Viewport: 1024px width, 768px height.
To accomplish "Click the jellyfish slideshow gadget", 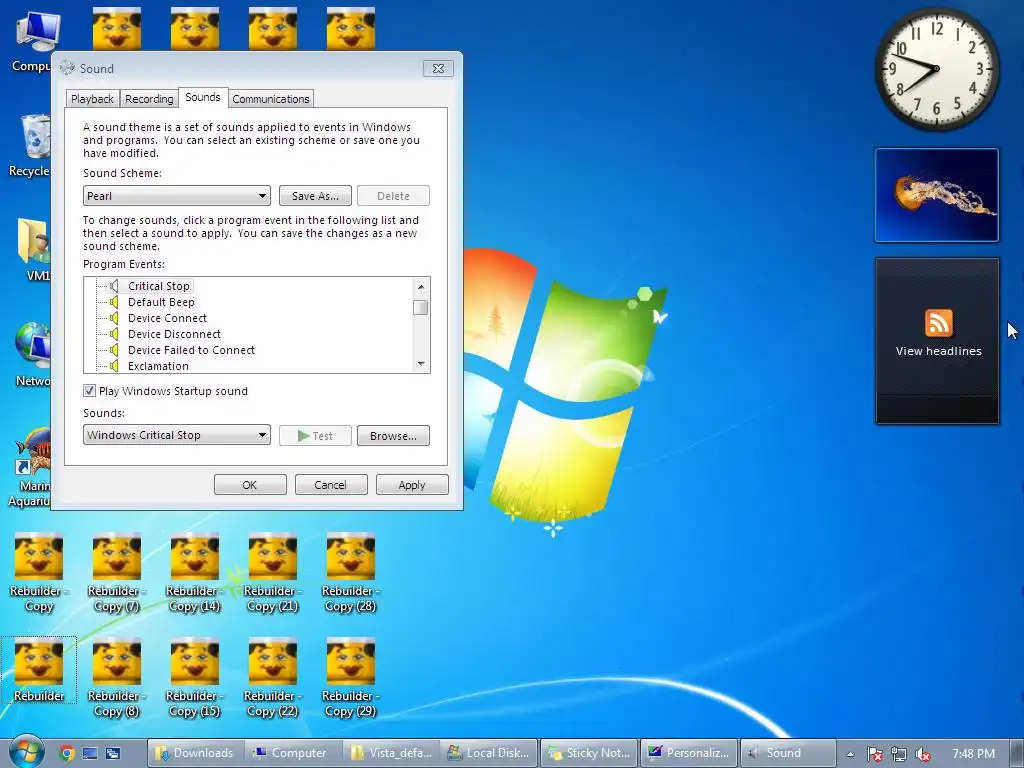I will pos(936,195).
